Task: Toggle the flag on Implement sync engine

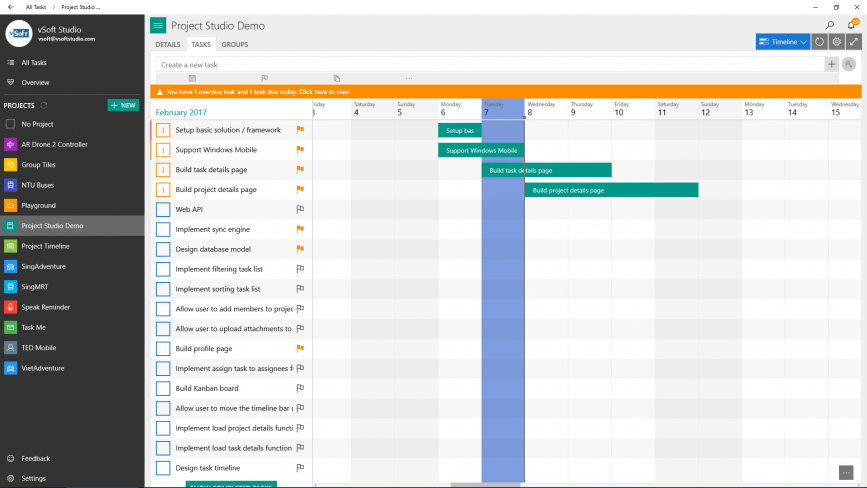Action: [x=299, y=229]
